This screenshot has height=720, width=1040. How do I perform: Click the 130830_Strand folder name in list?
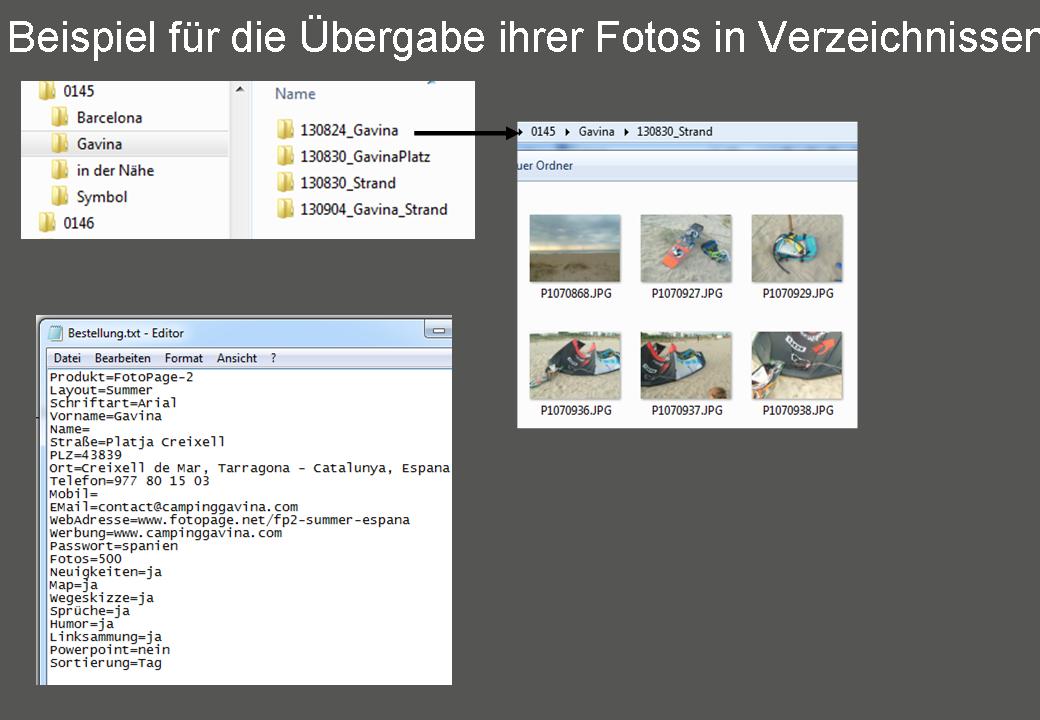point(348,183)
